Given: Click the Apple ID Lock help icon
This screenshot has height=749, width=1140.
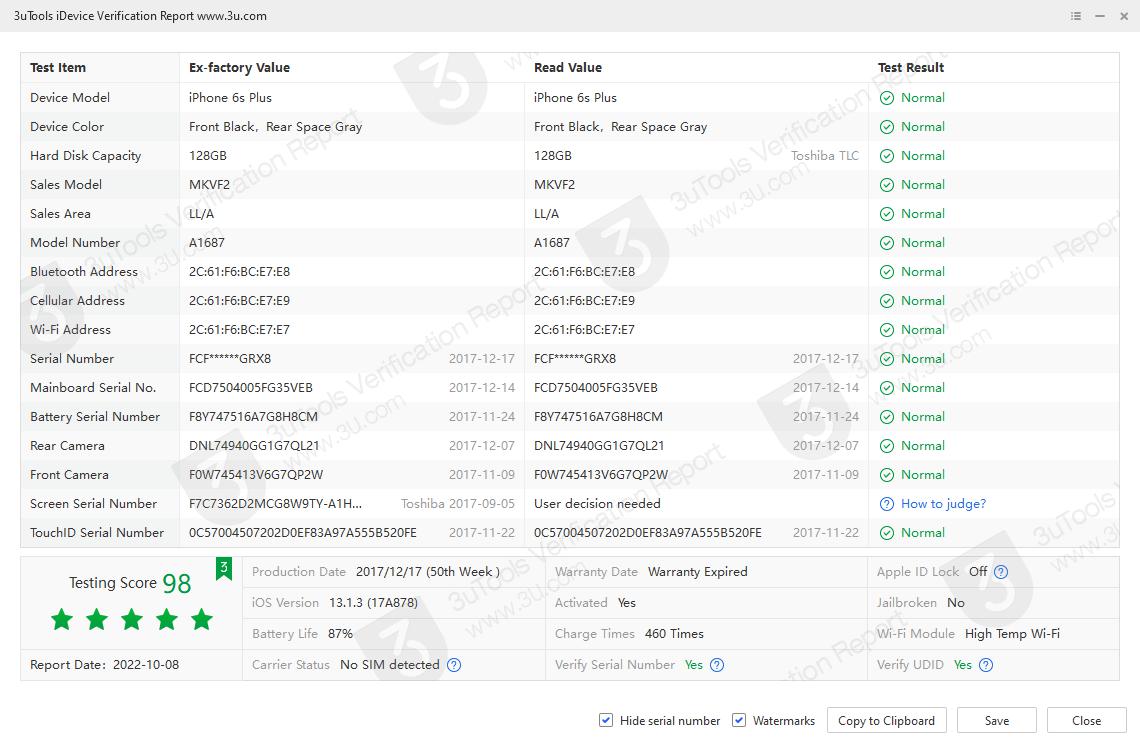Looking at the screenshot, I should [x=1001, y=572].
